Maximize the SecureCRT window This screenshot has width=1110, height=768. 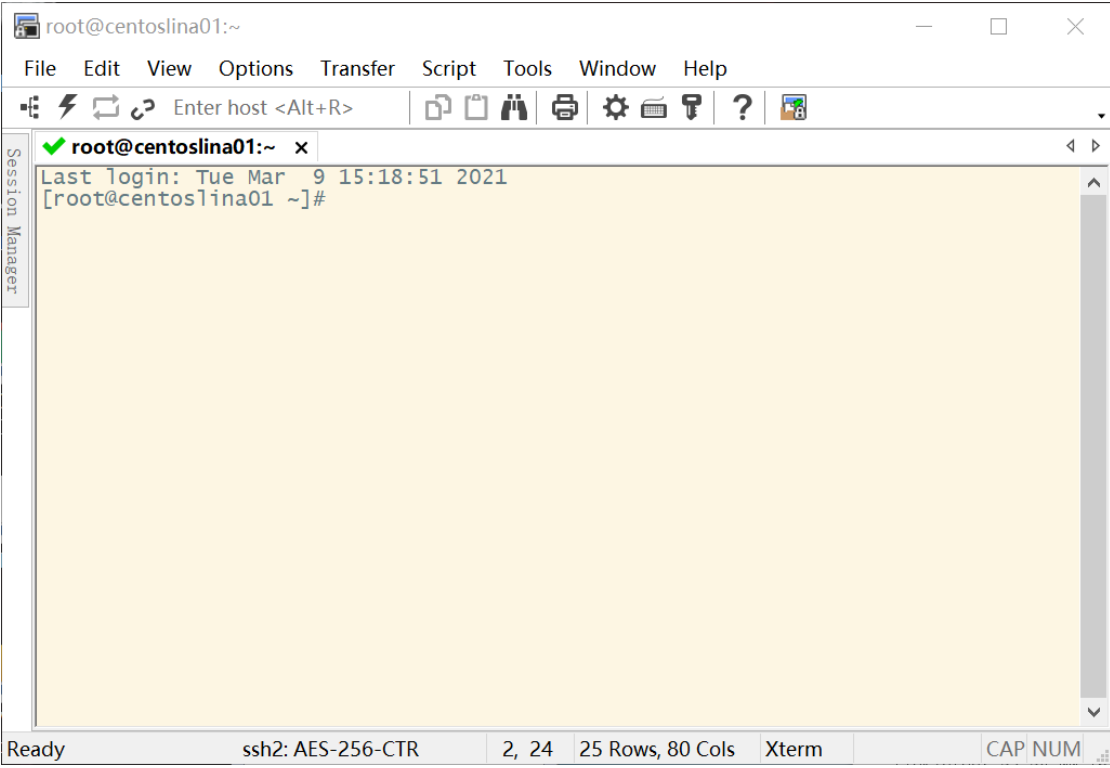[998, 27]
